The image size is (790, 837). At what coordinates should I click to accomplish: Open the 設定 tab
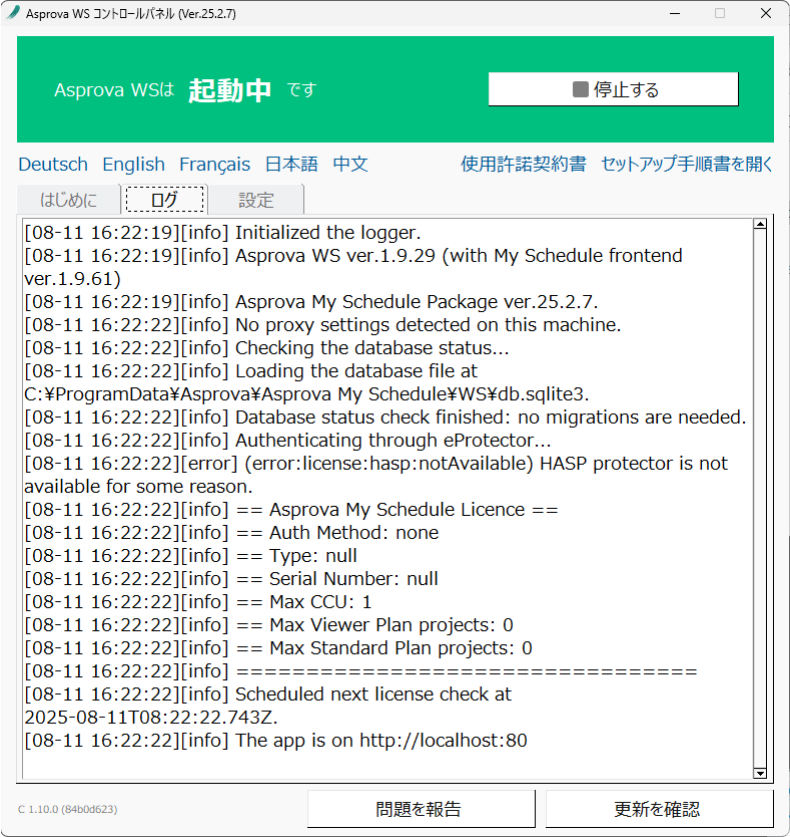click(x=256, y=200)
